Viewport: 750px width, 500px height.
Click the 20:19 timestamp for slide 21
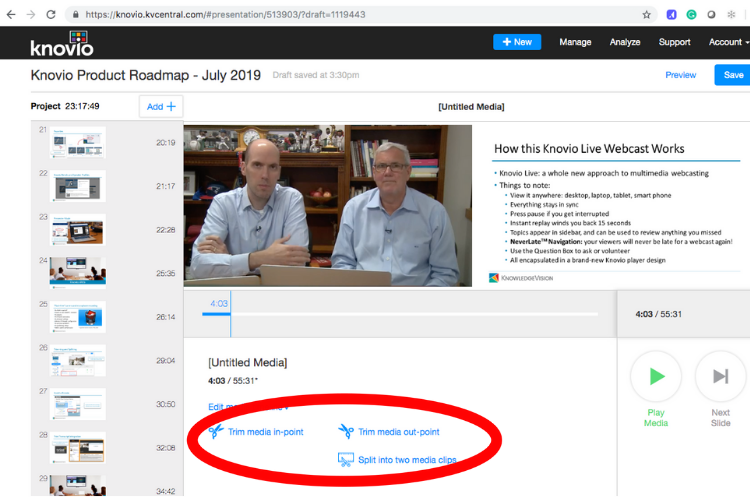pyautogui.click(x=165, y=143)
